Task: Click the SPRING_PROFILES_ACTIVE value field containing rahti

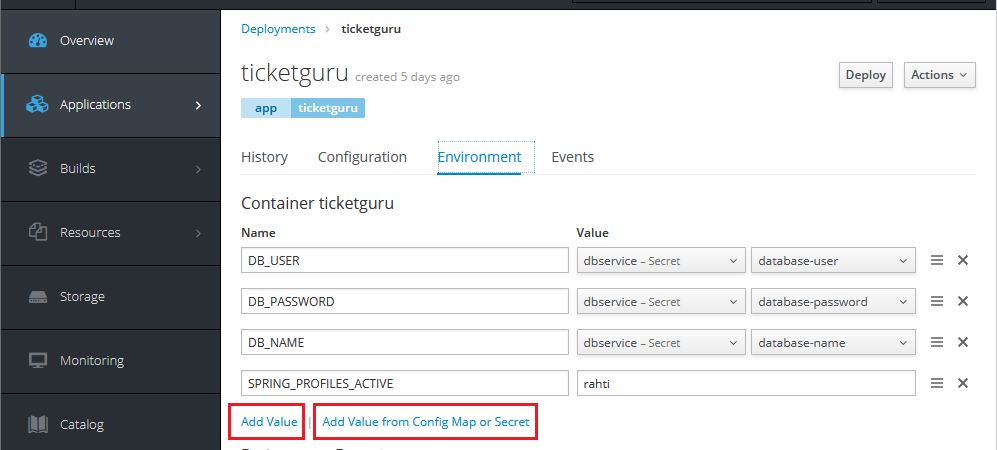Action: click(746, 384)
